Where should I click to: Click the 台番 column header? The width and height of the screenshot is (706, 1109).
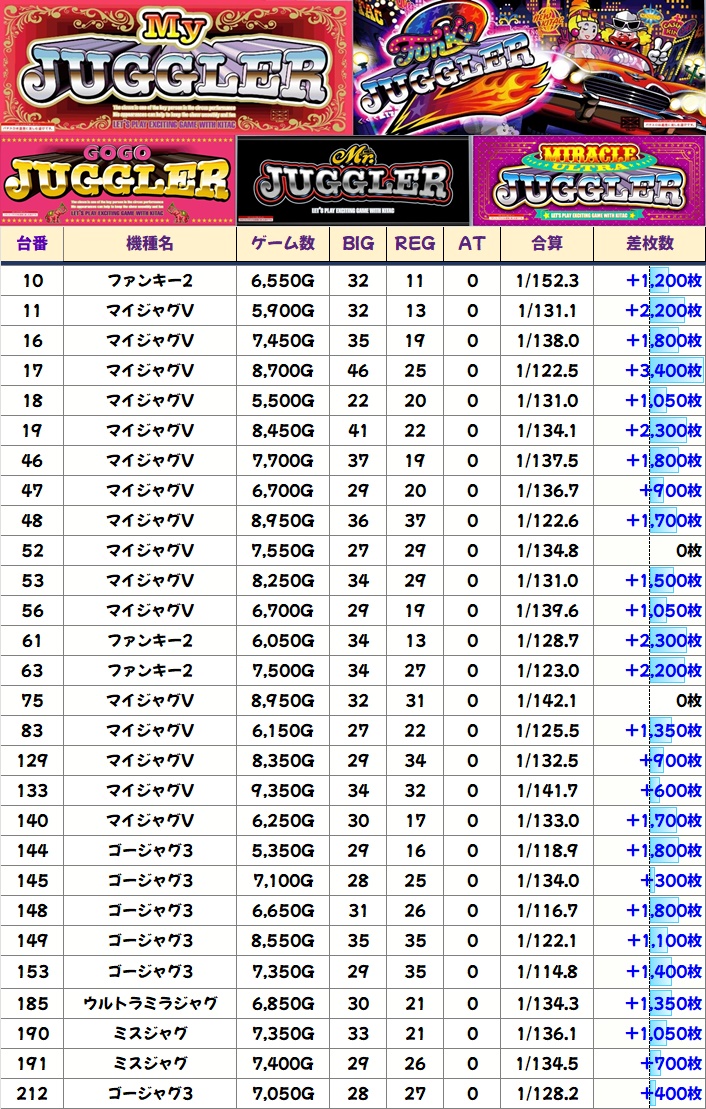32,244
